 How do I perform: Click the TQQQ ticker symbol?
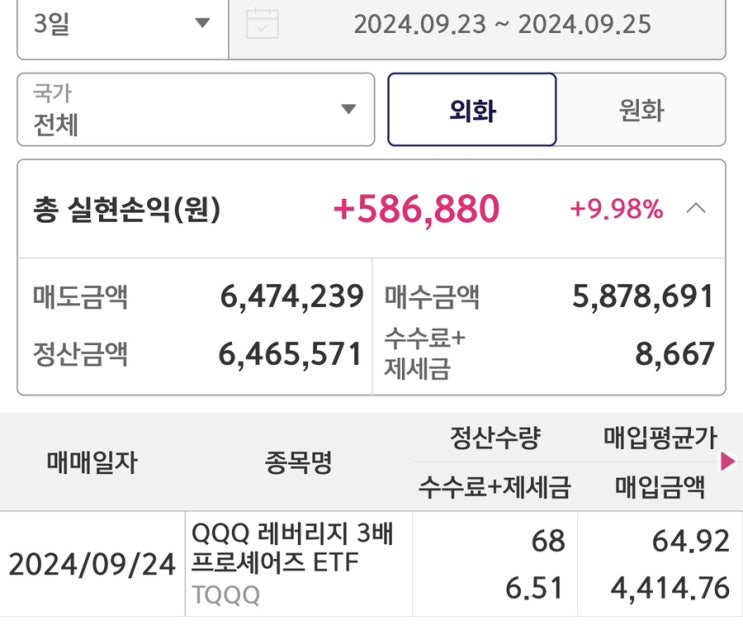pos(225,595)
